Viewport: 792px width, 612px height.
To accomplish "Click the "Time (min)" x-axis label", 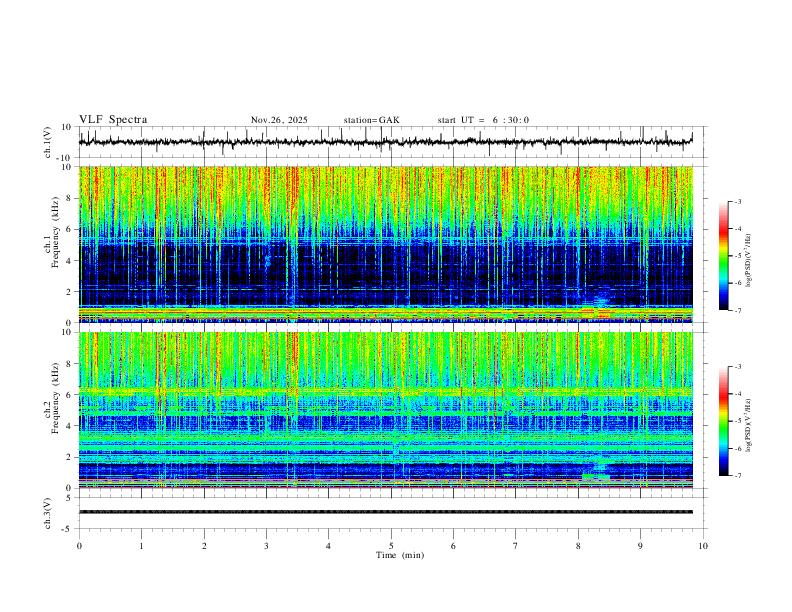I will 400,555.
